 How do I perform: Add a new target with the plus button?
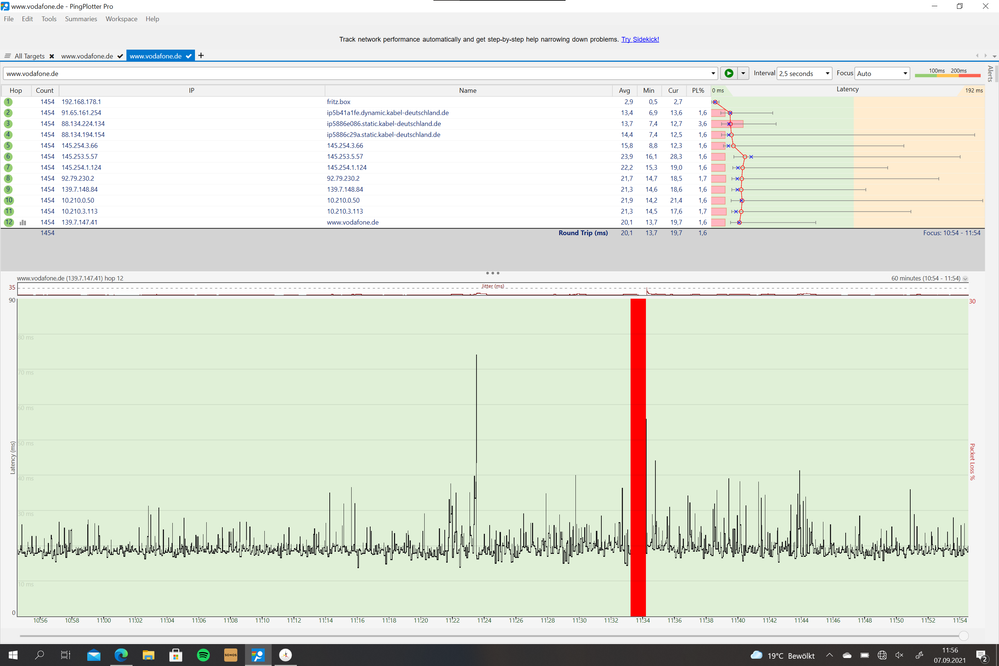[x=201, y=56]
